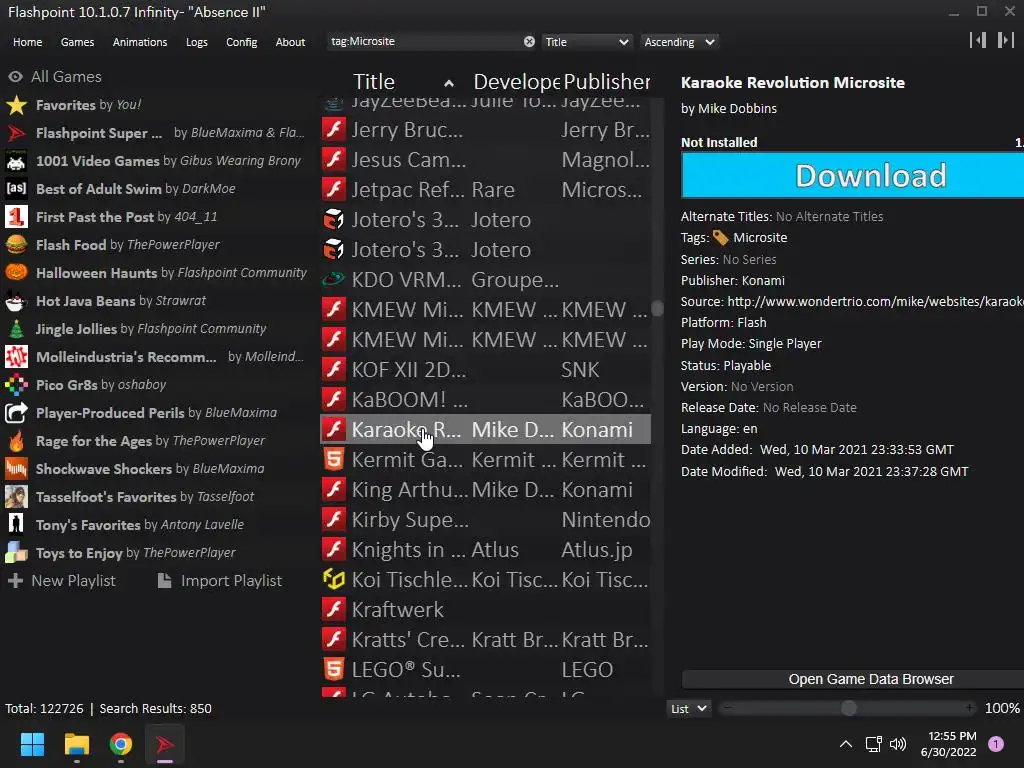1024x768 pixels.
Task: Sort by Publisher column header
Action: pos(606,82)
